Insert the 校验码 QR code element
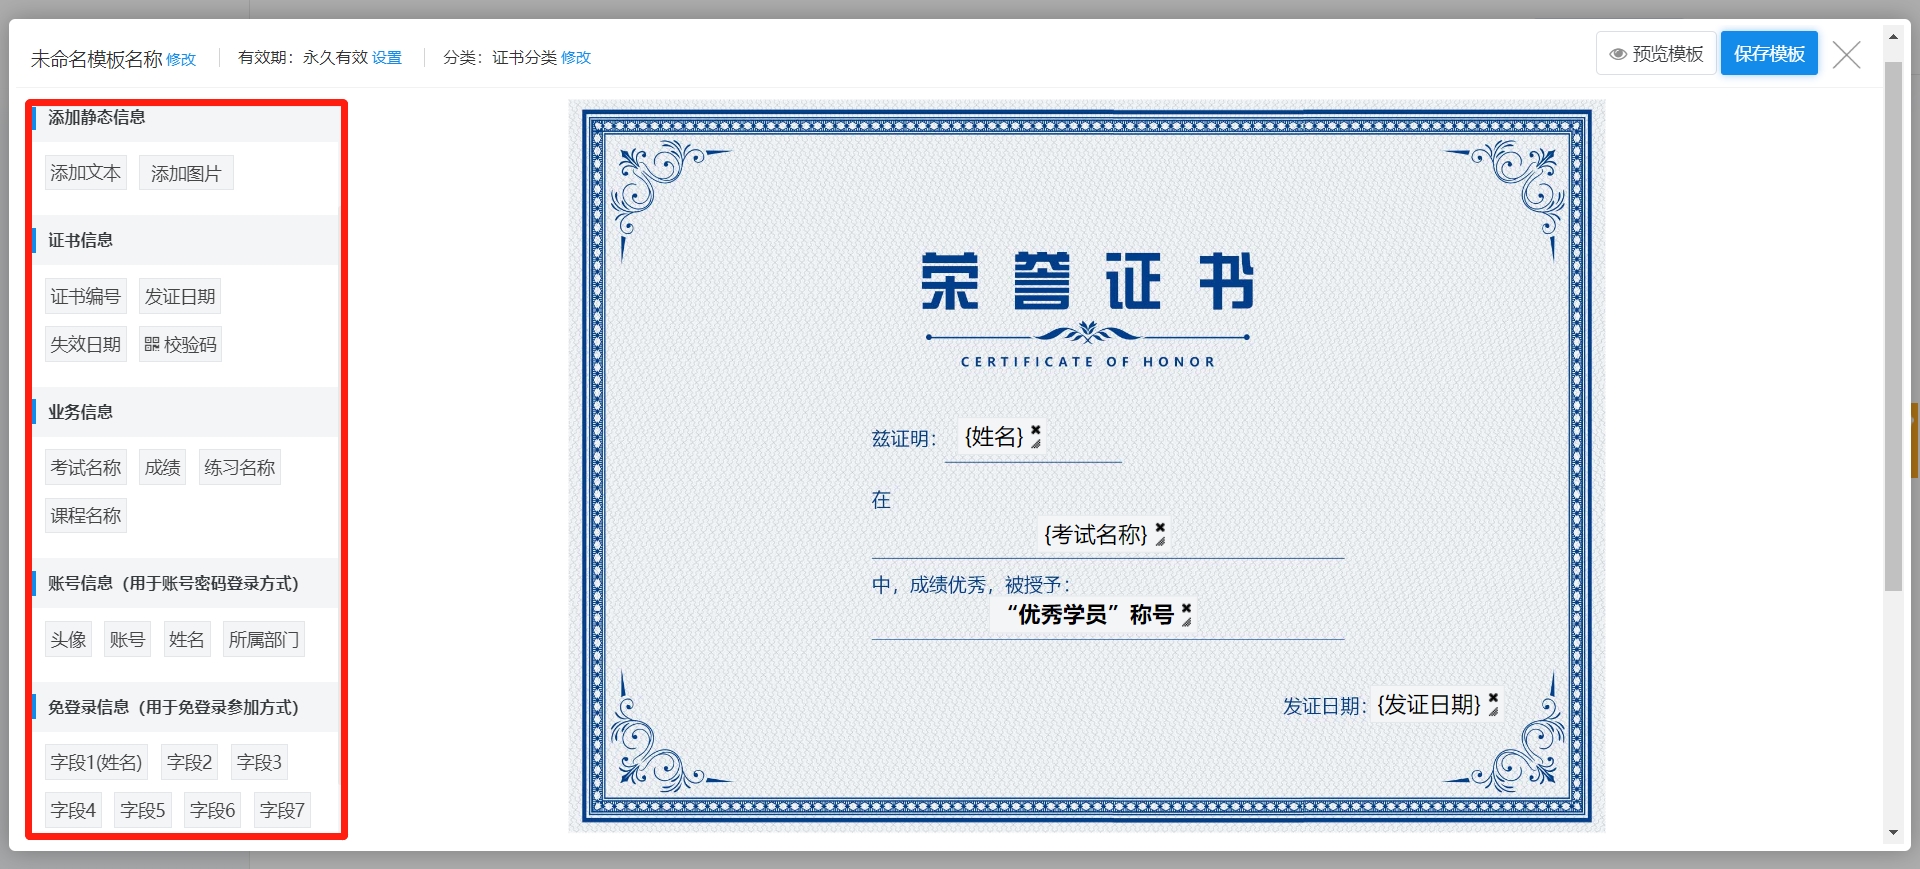This screenshot has width=1920, height=869. pyautogui.click(x=180, y=345)
